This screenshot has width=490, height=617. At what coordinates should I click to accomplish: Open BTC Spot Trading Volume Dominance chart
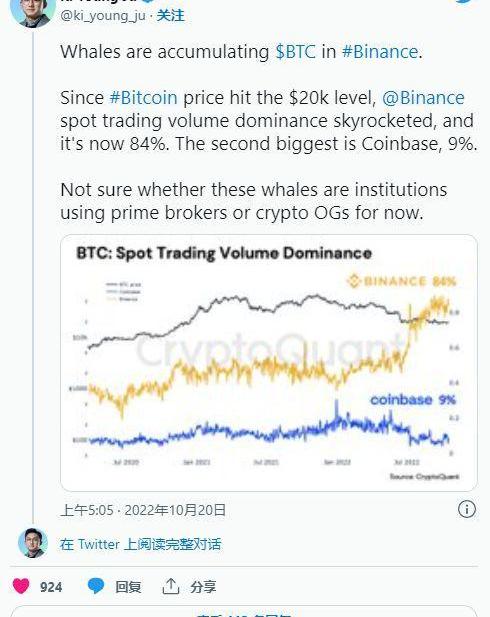point(269,363)
